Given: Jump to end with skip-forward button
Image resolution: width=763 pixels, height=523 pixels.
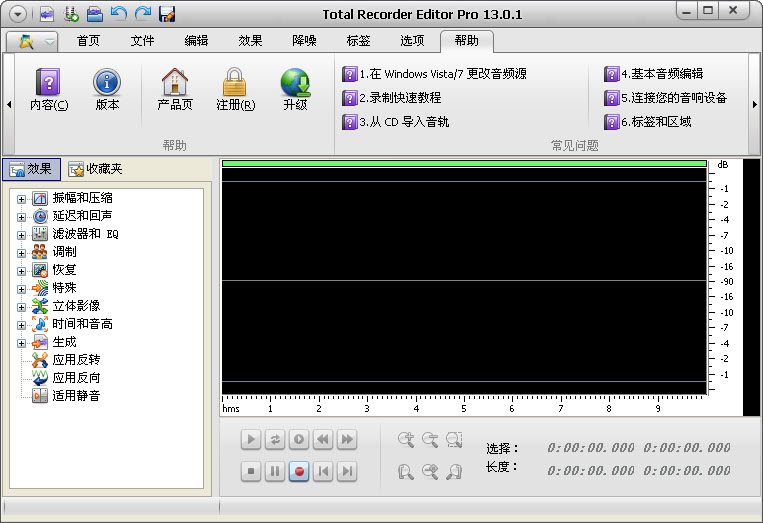Looking at the screenshot, I should point(347,471).
